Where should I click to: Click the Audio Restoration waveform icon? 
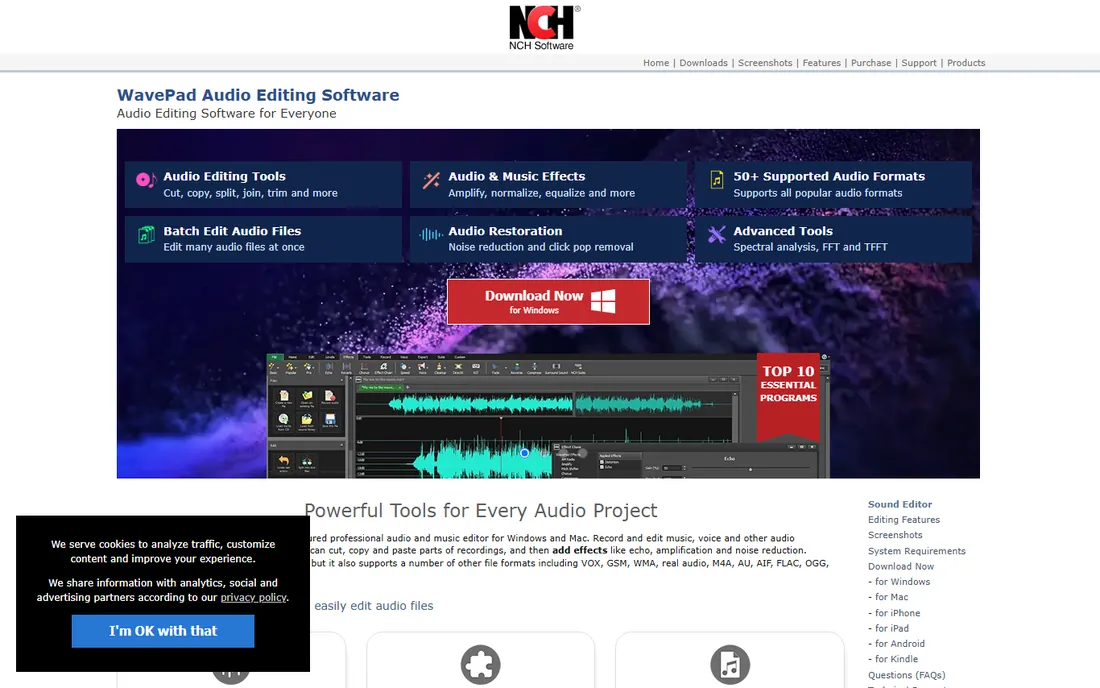[430, 235]
